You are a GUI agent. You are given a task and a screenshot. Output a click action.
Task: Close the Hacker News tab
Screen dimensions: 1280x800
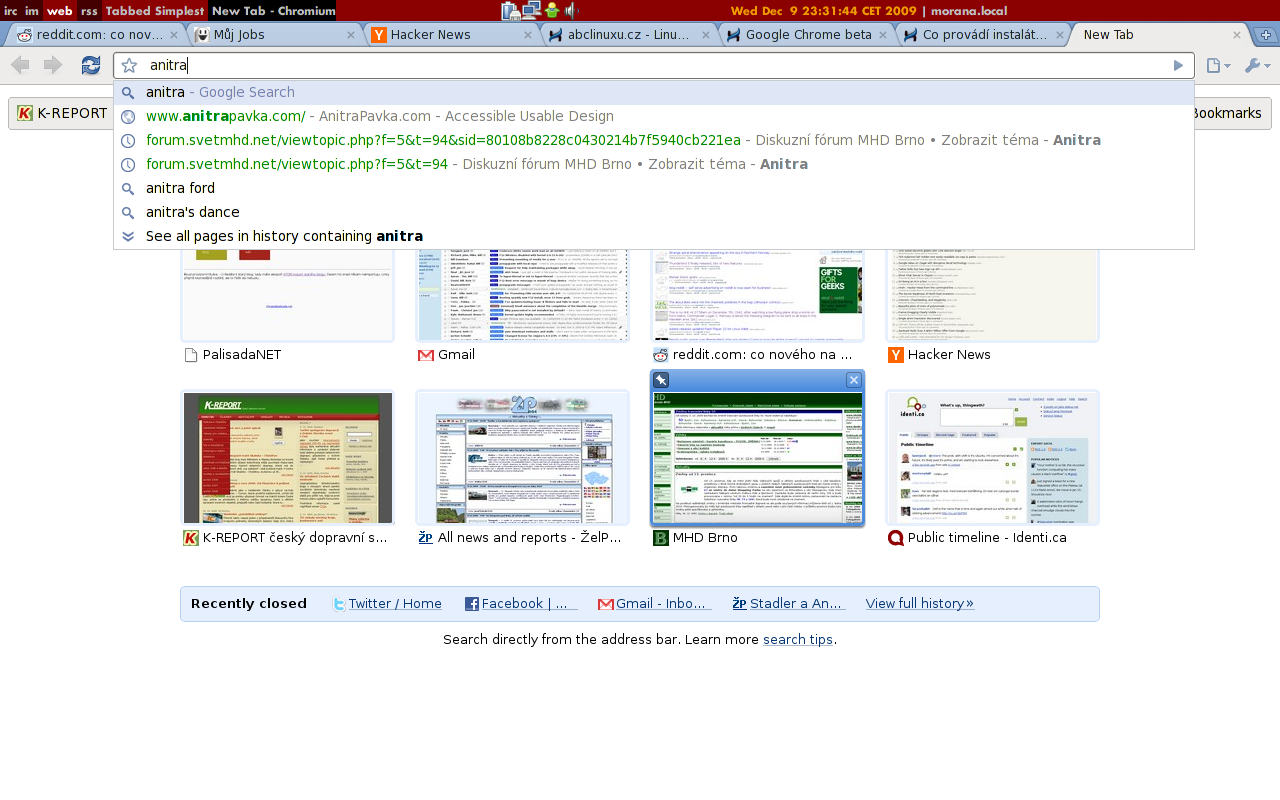[528, 35]
